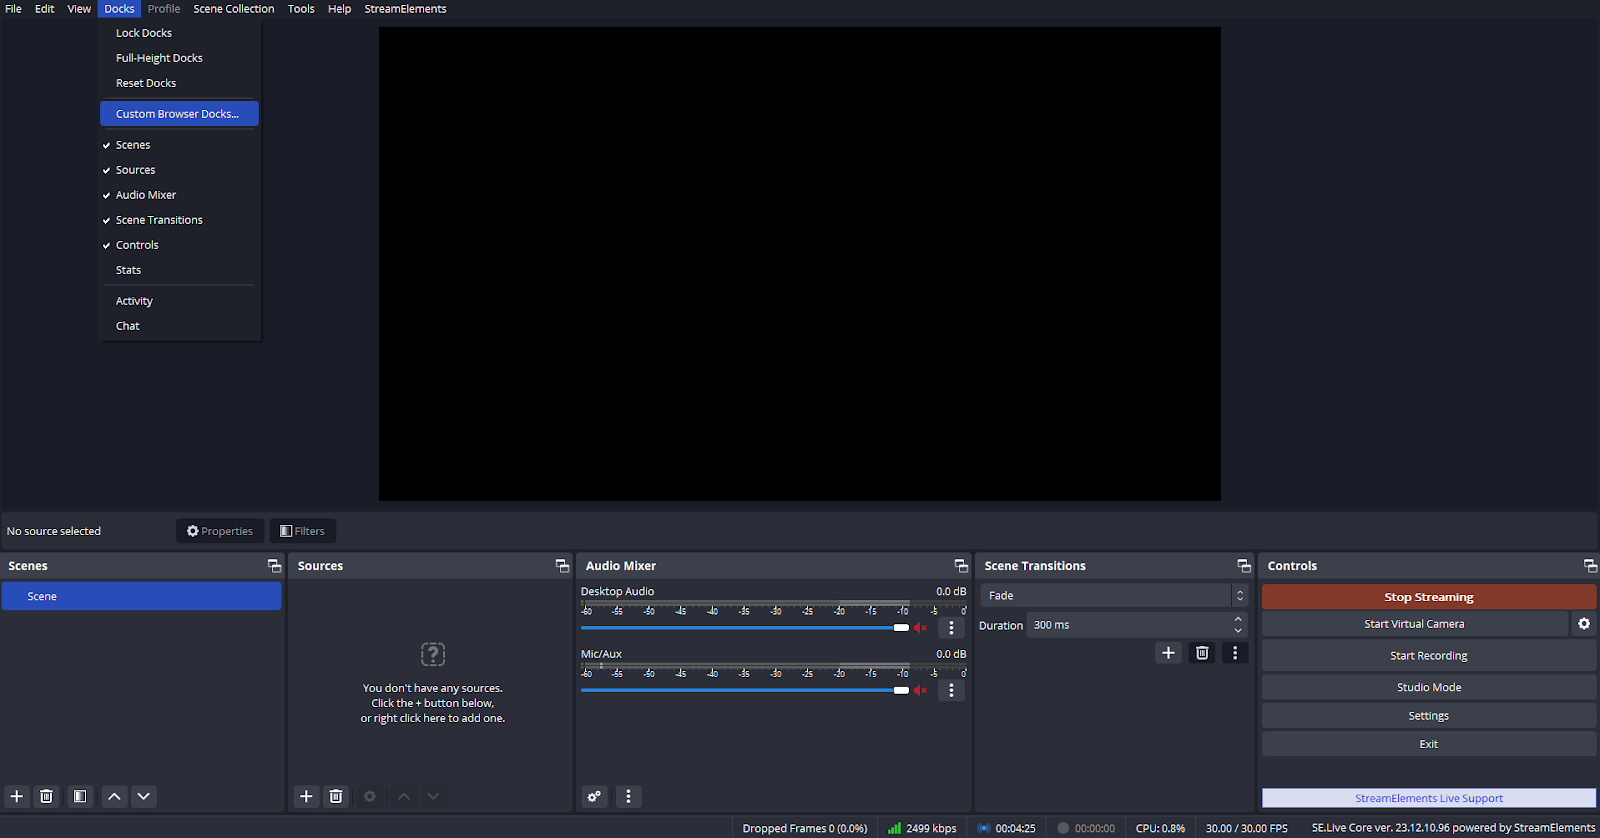Click the Stop Streaming button

point(1428,597)
